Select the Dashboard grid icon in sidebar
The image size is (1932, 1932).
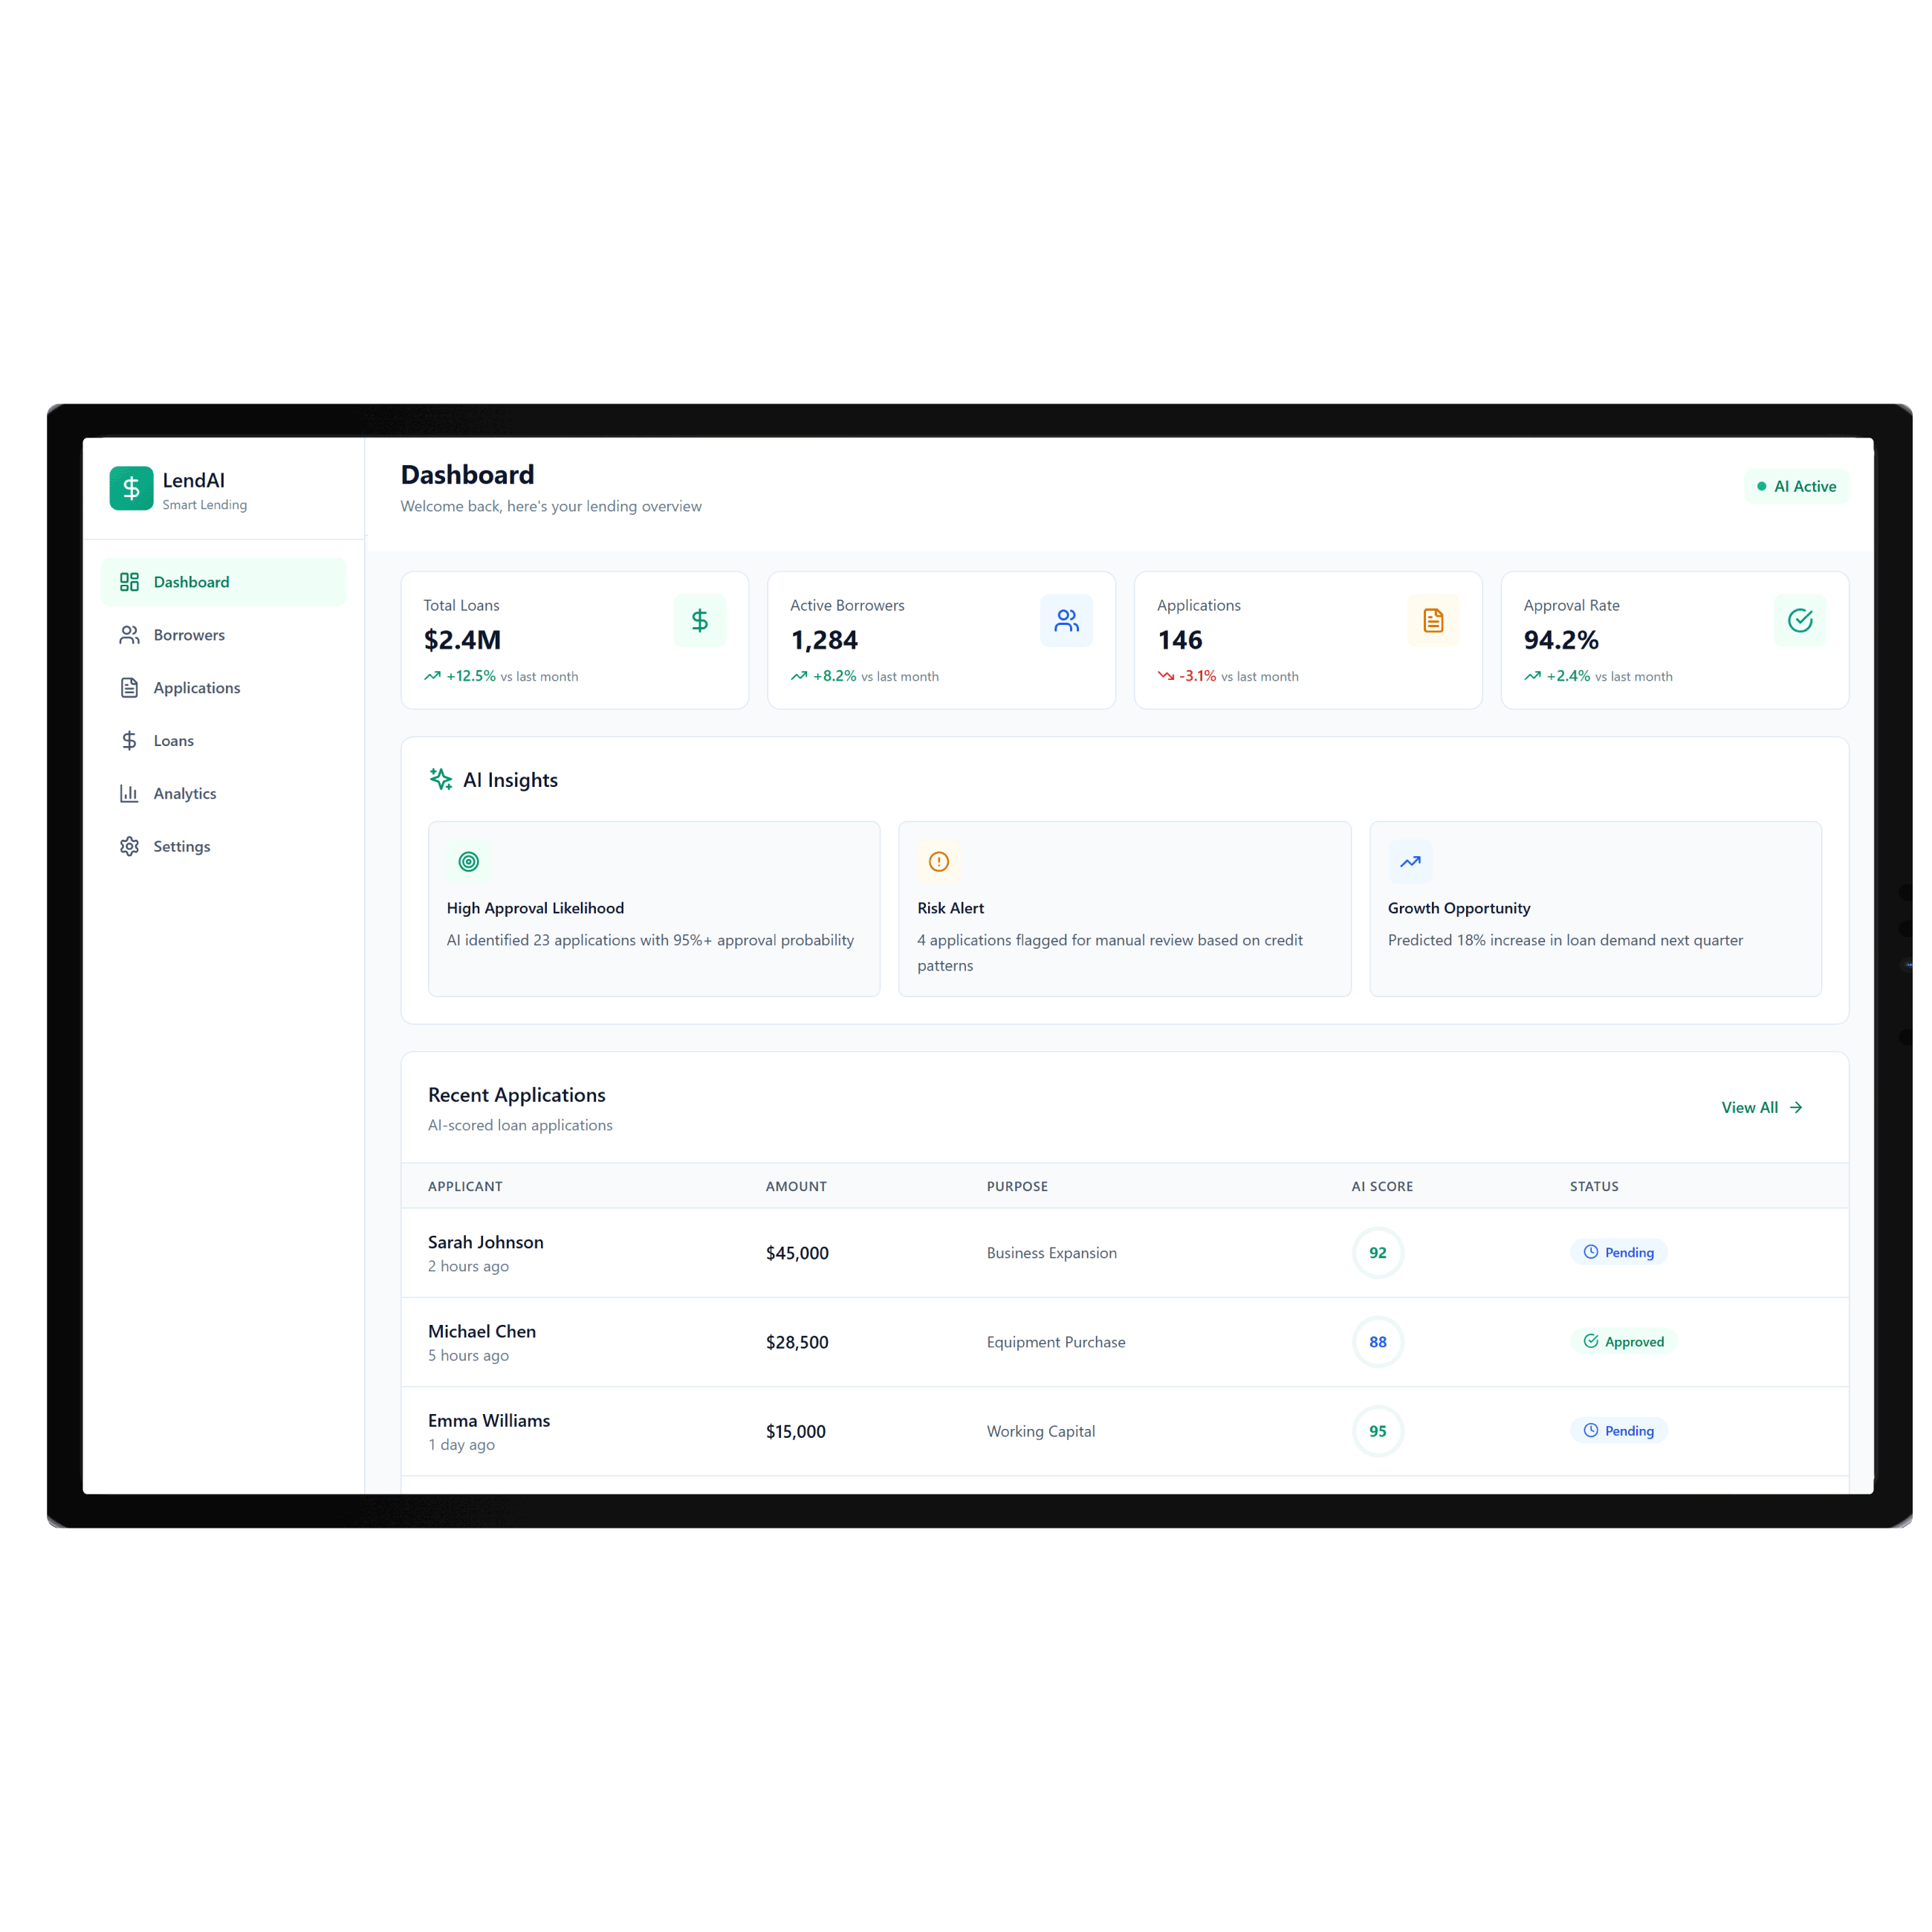click(x=130, y=581)
